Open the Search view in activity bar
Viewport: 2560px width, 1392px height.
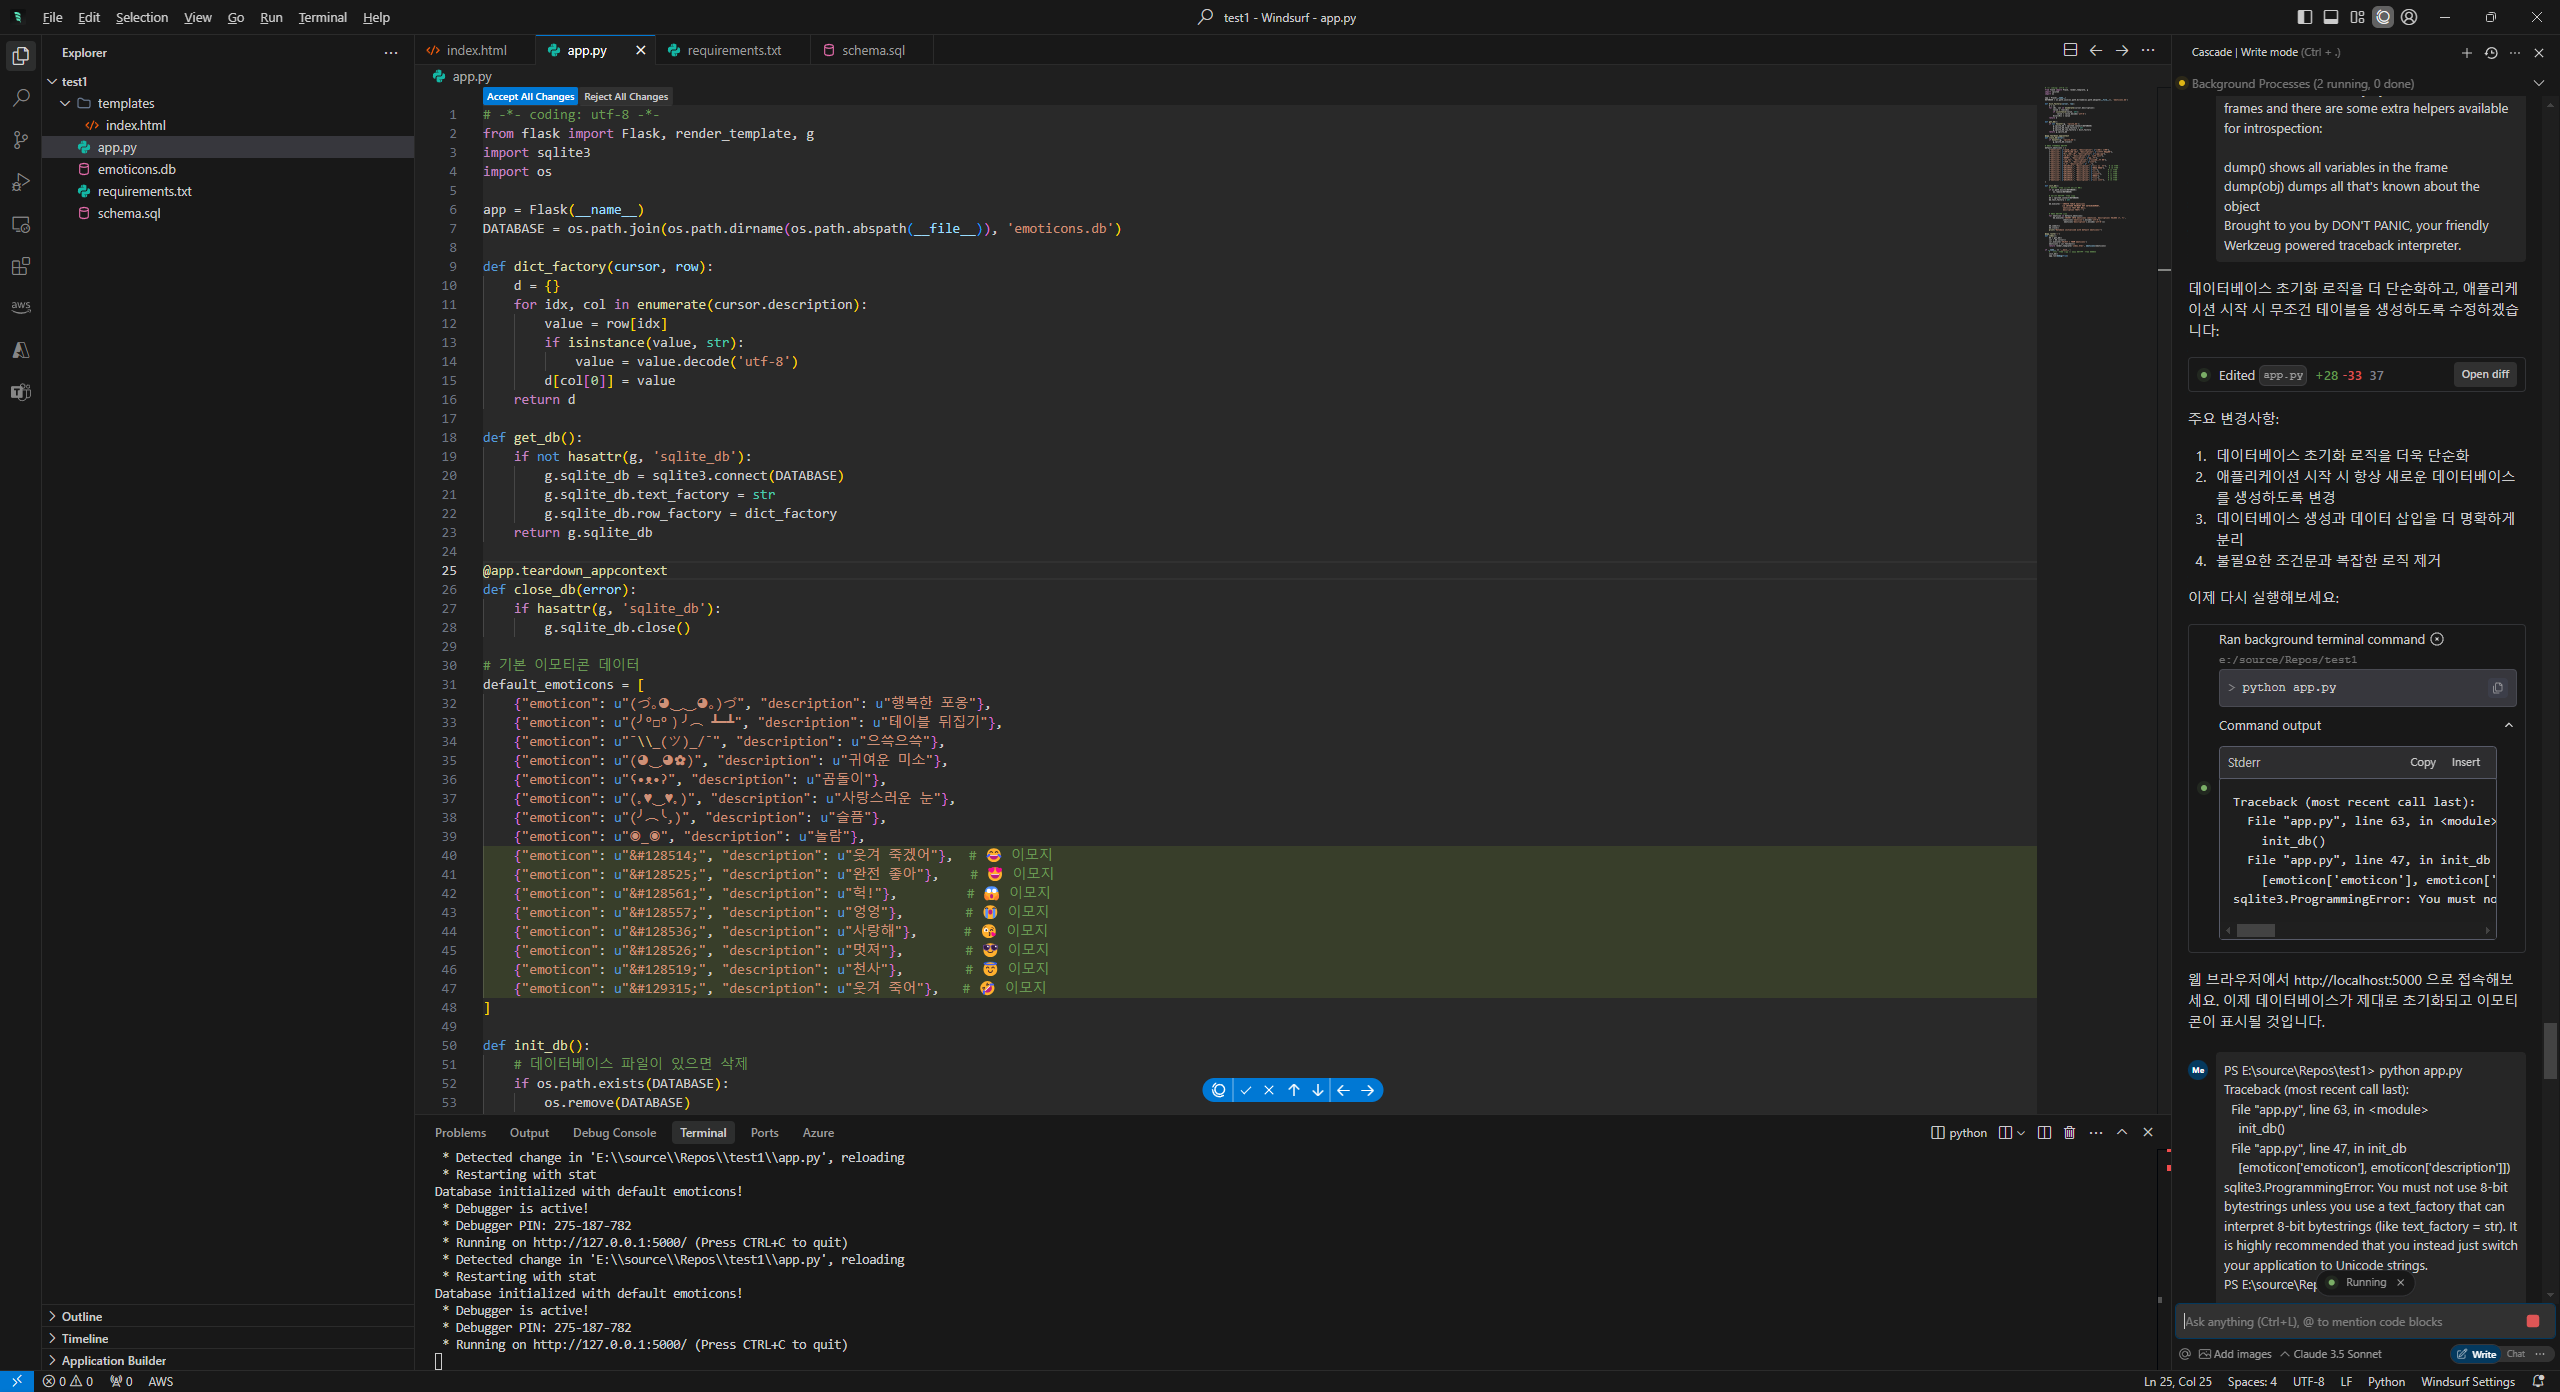click(x=21, y=98)
